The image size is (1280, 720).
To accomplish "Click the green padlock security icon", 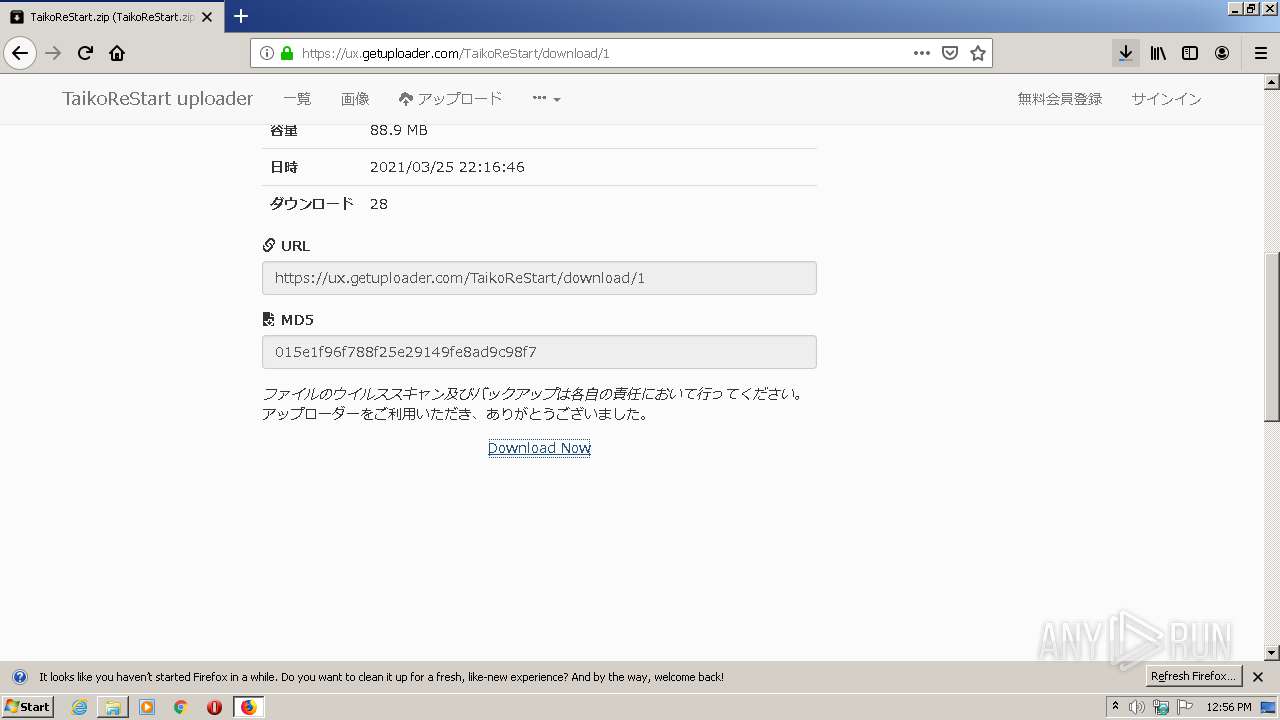I will pos(287,53).
